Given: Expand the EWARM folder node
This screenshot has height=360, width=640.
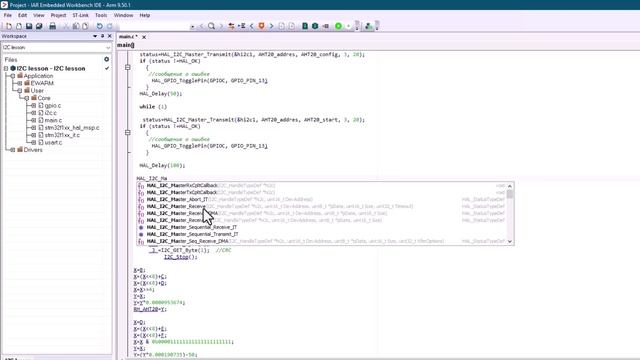Looking at the screenshot, I should tap(20, 83).
